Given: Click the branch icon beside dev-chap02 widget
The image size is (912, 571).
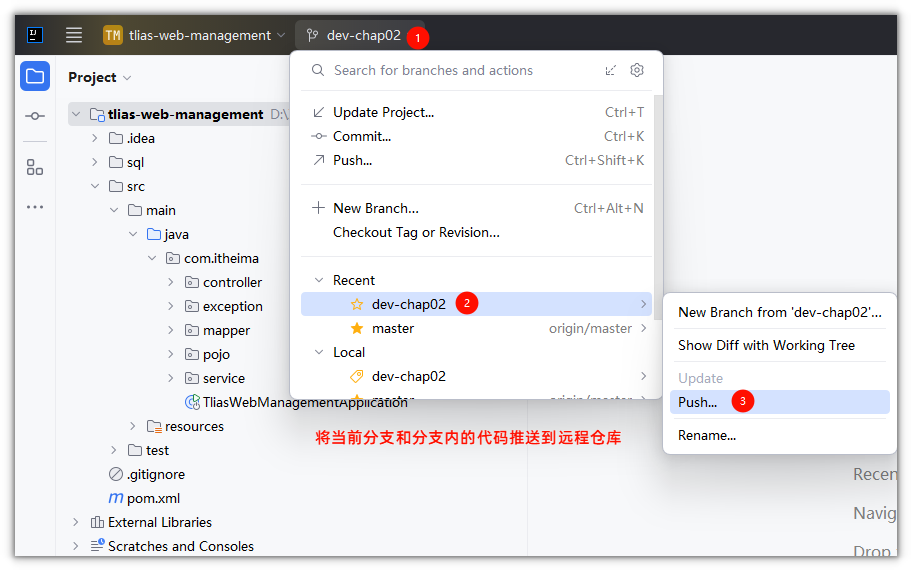Looking at the screenshot, I should (x=312, y=35).
